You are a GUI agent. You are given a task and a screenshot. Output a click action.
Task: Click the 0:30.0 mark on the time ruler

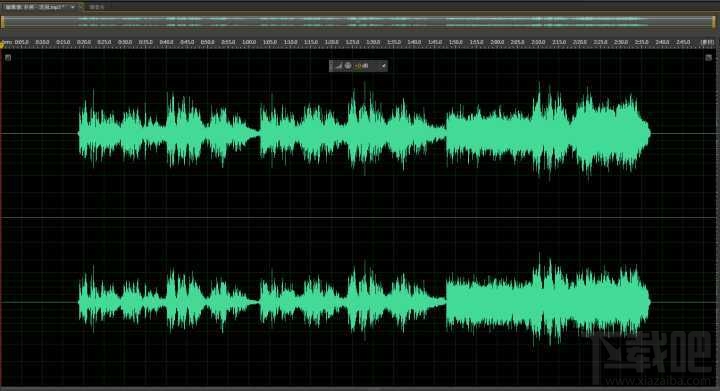coord(125,42)
